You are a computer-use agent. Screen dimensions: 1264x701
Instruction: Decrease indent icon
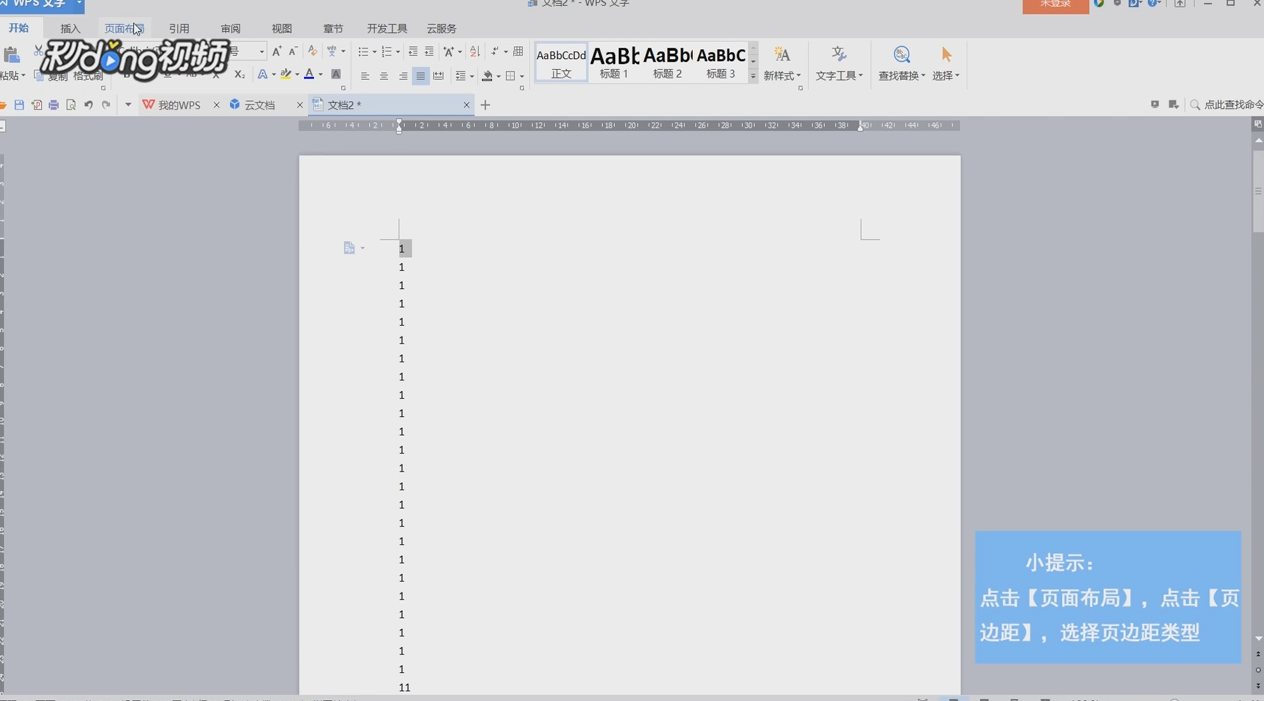(x=412, y=51)
